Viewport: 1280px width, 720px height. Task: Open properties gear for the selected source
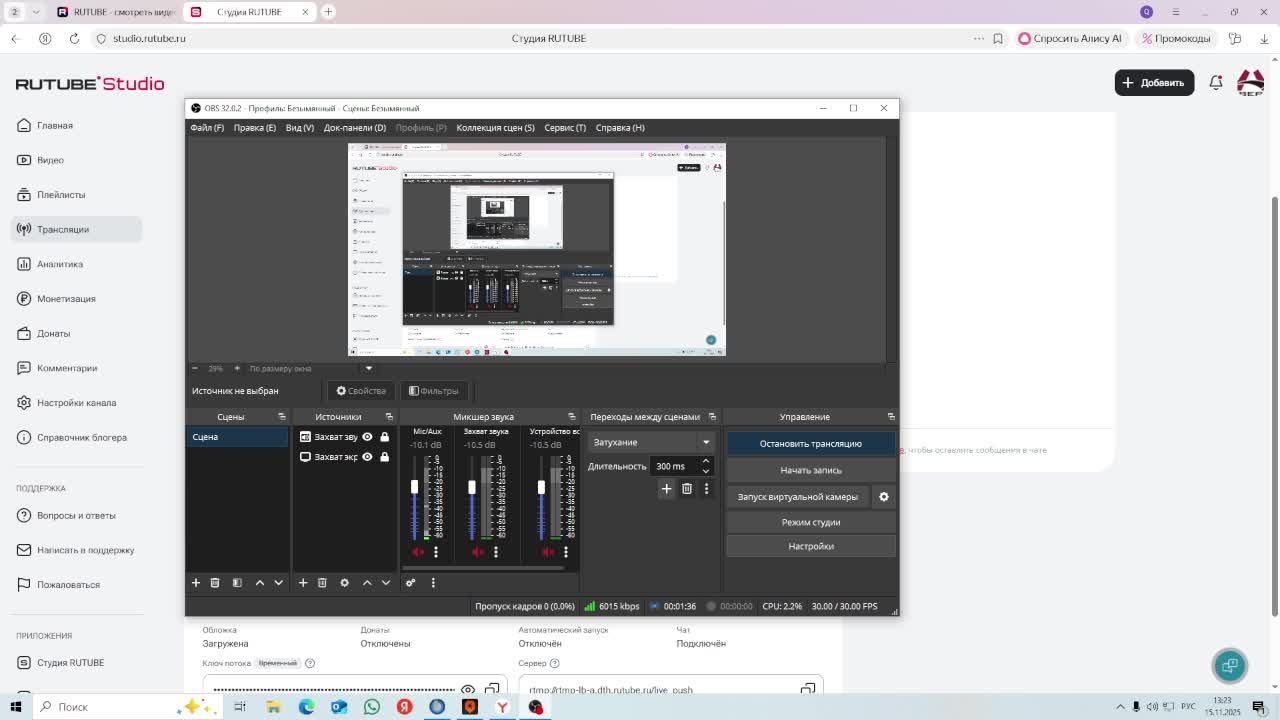coord(344,583)
